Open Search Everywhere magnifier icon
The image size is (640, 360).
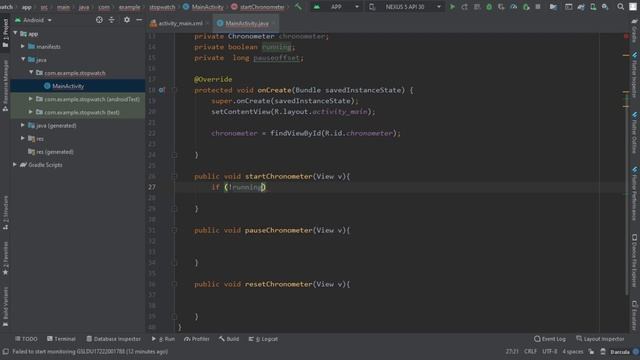[x=620, y=7]
